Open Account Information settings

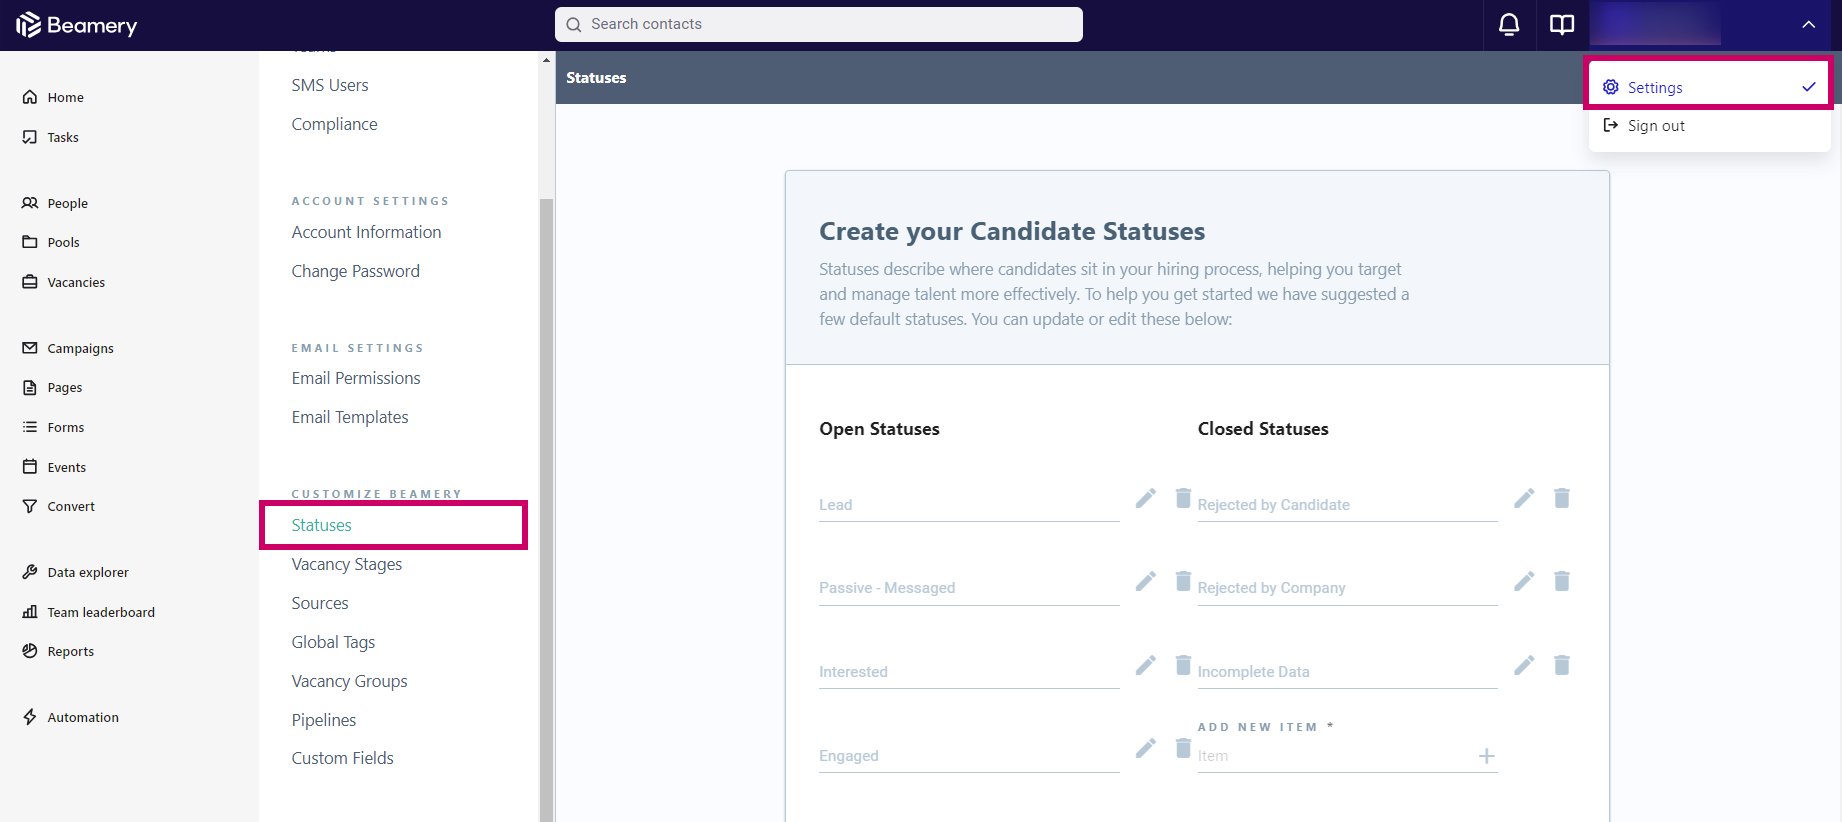pos(366,232)
